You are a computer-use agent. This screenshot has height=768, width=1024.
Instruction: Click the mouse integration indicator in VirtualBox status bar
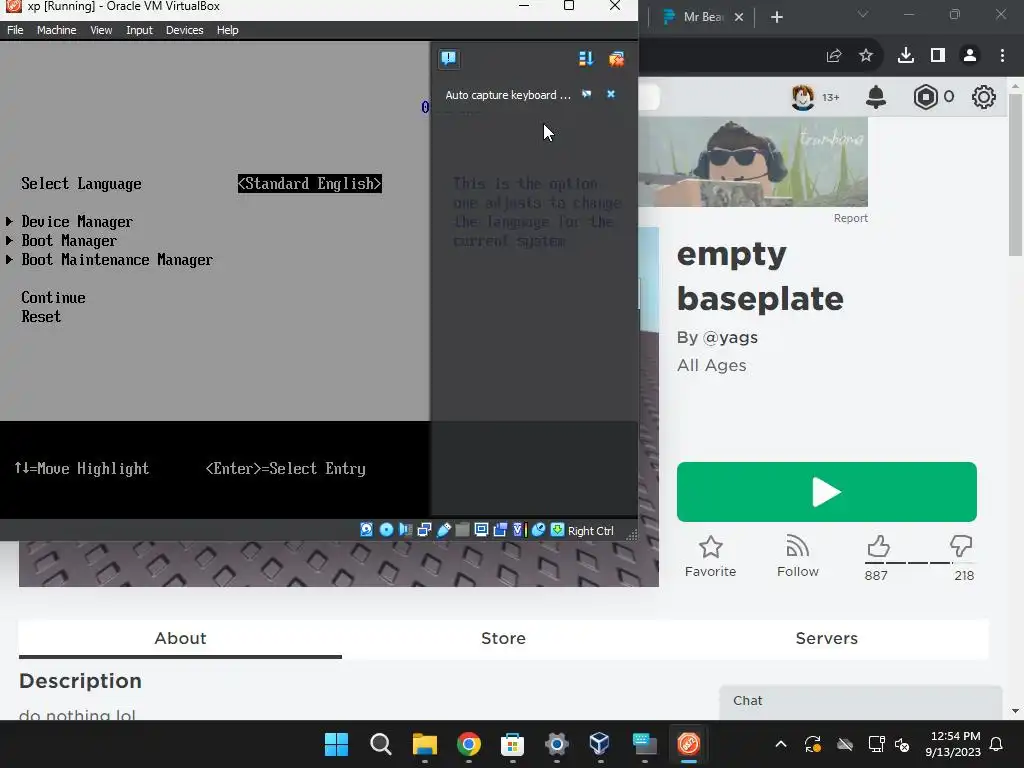538,530
